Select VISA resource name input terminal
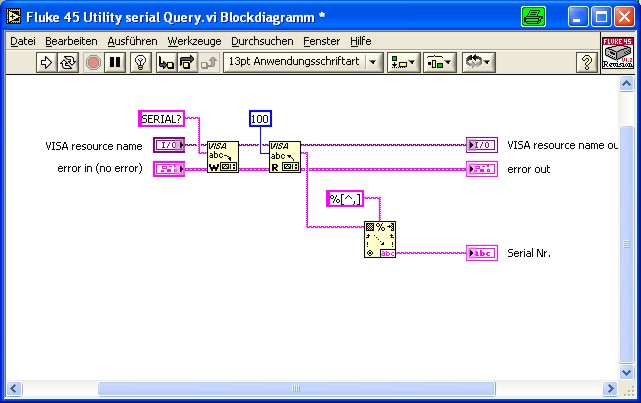 click(169, 145)
